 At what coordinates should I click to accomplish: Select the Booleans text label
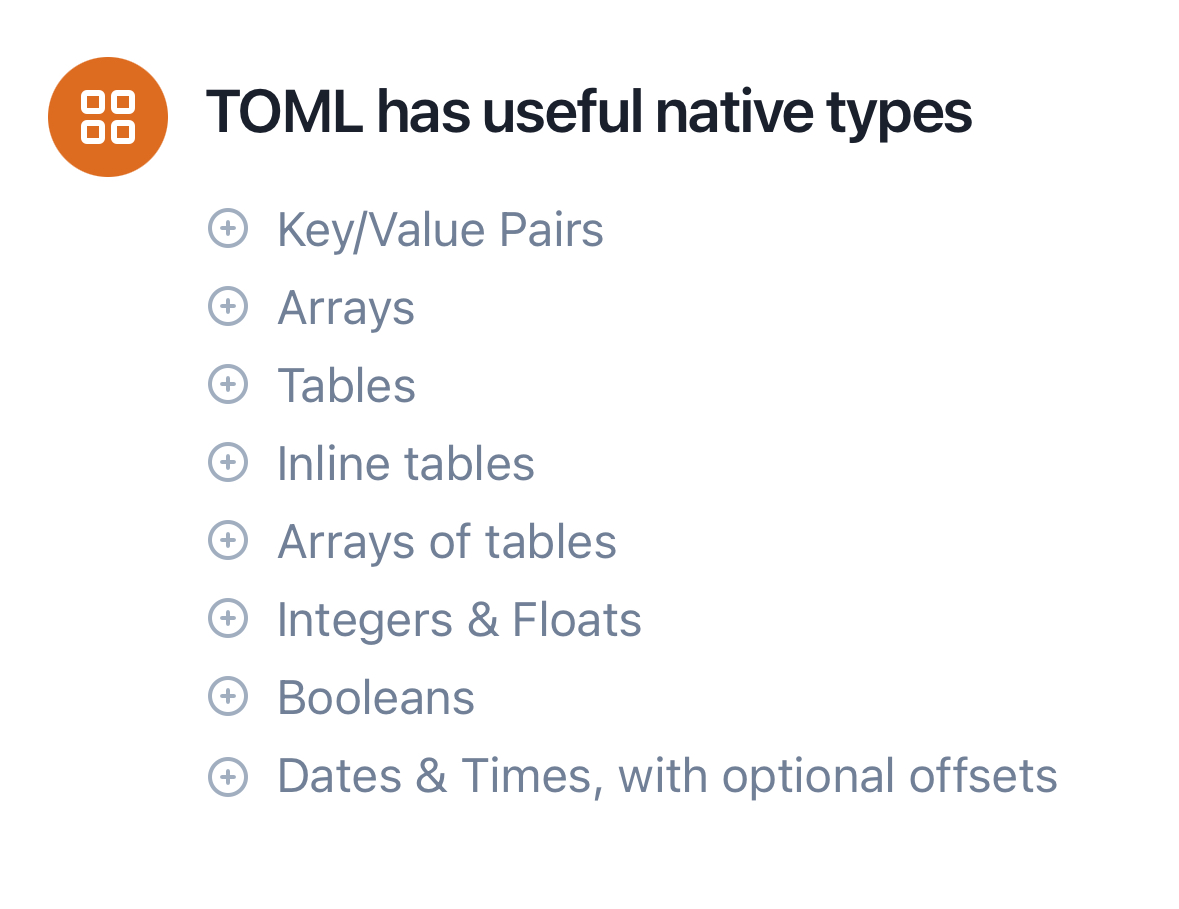point(376,698)
